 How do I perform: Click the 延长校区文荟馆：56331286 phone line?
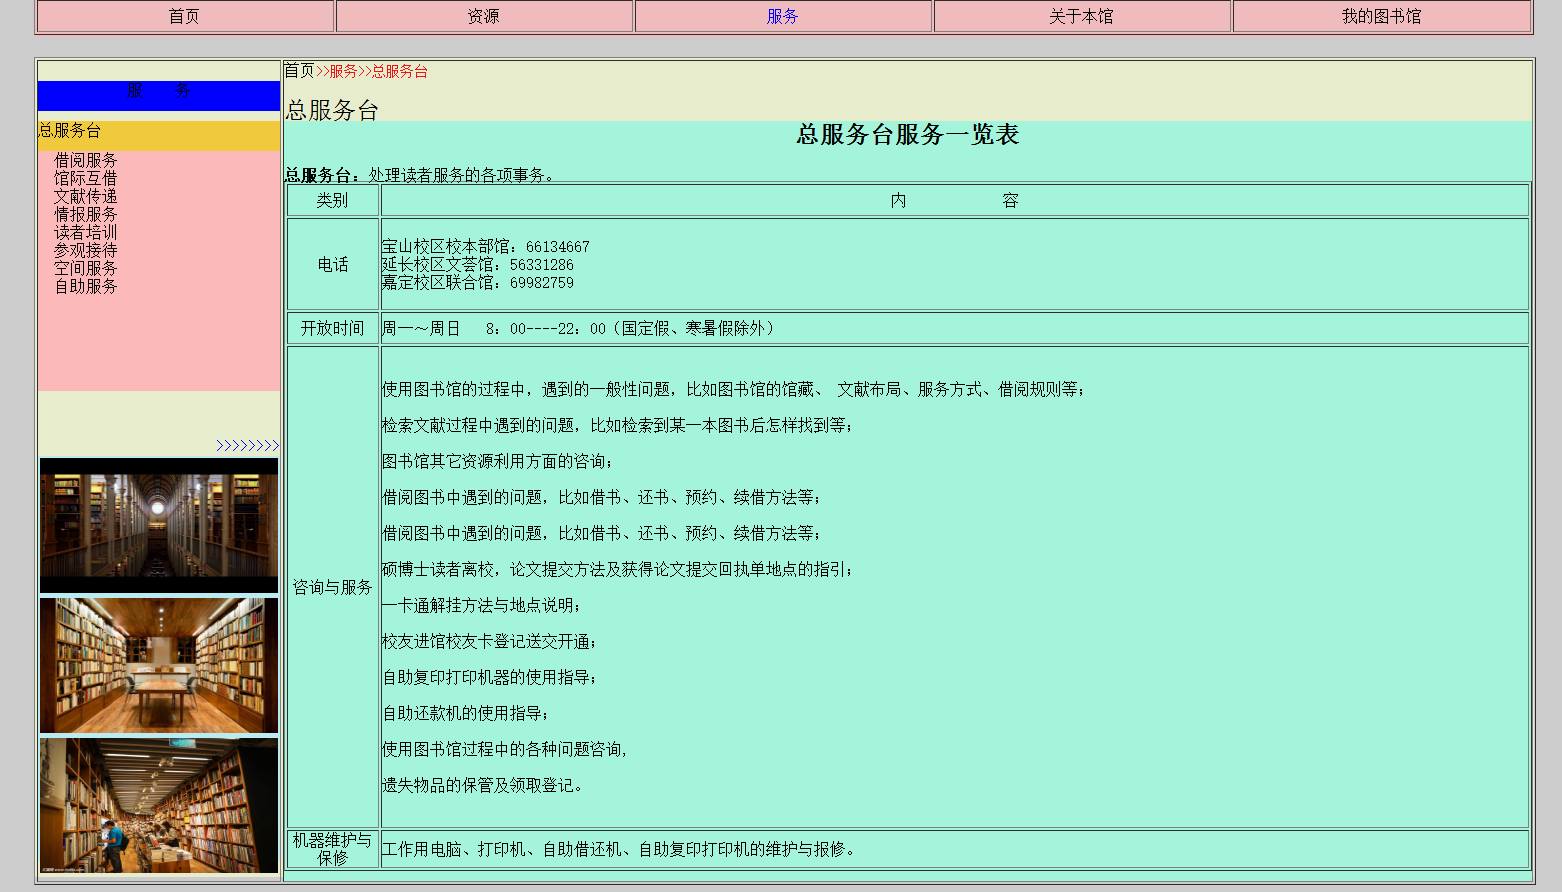coord(478,265)
